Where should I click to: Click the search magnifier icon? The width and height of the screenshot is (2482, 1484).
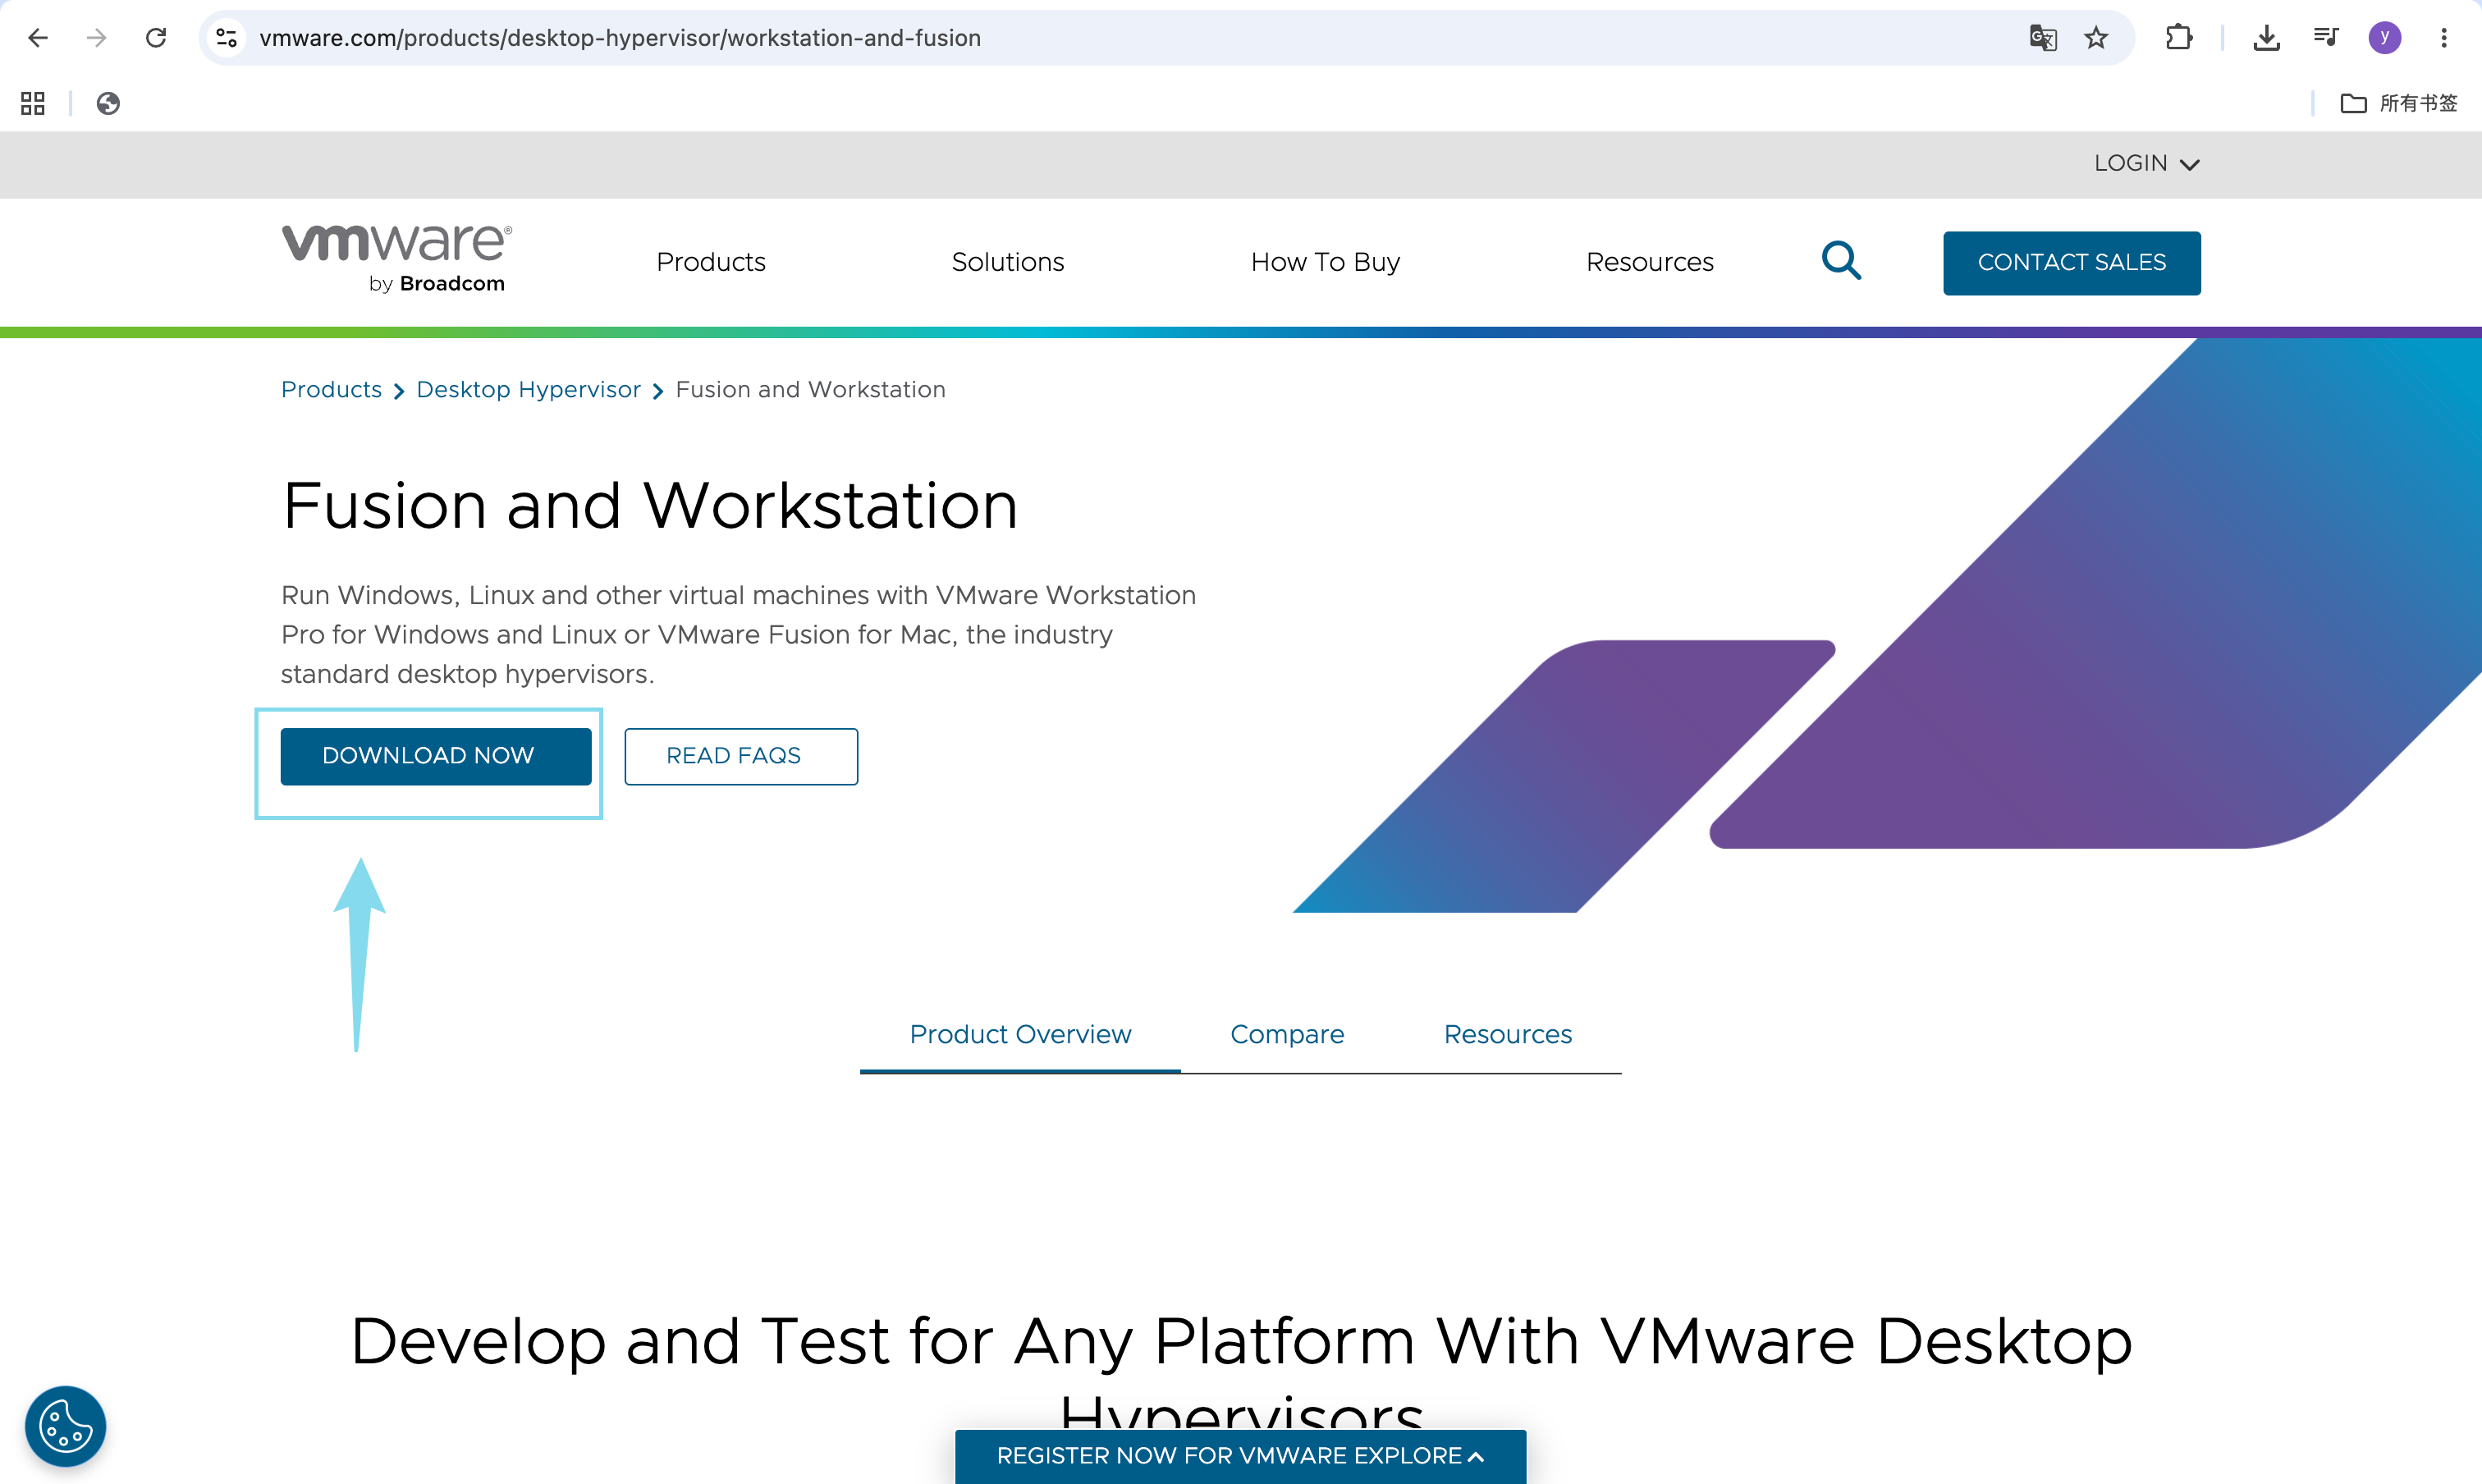pos(1840,261)
